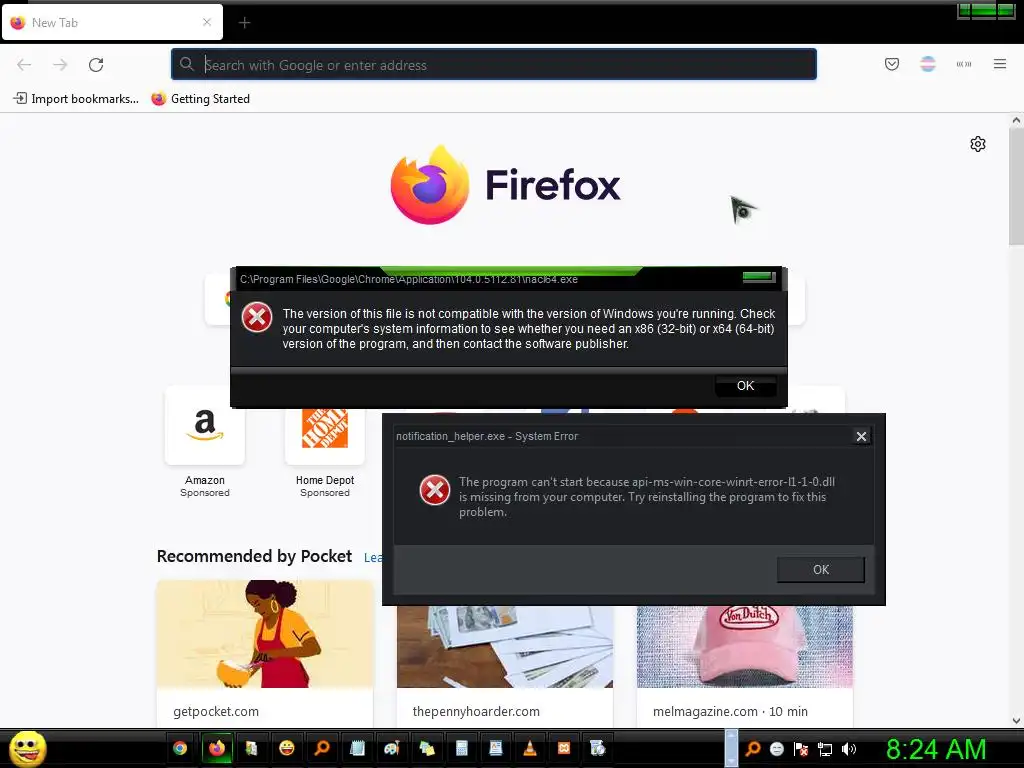Screen dimensions: 1024x768
Task: Click OK in the nacl64.exe error dialog
Action: click(x=745, y=386)
